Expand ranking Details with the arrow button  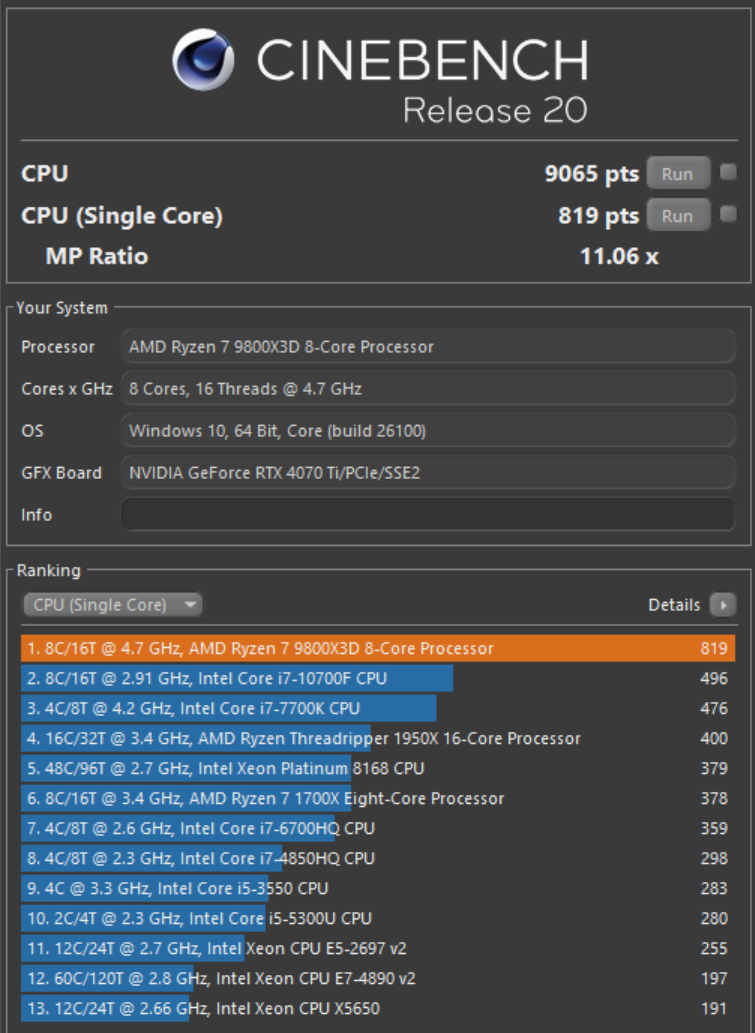click(722, 605)
